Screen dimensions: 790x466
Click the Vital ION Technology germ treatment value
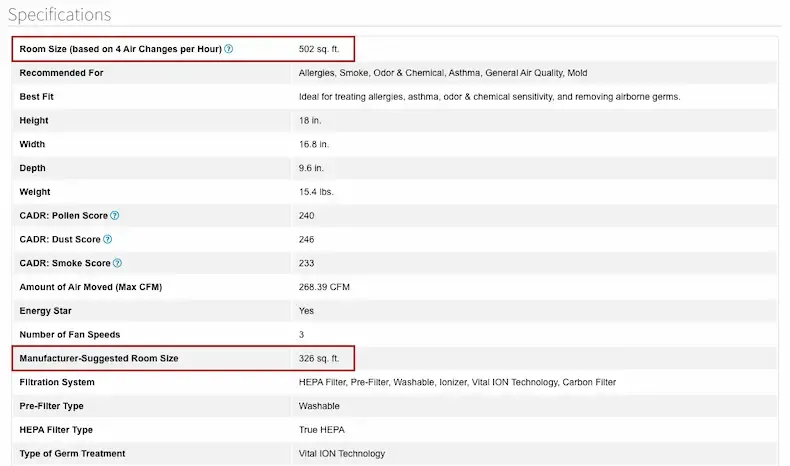[x=342, y=453]
